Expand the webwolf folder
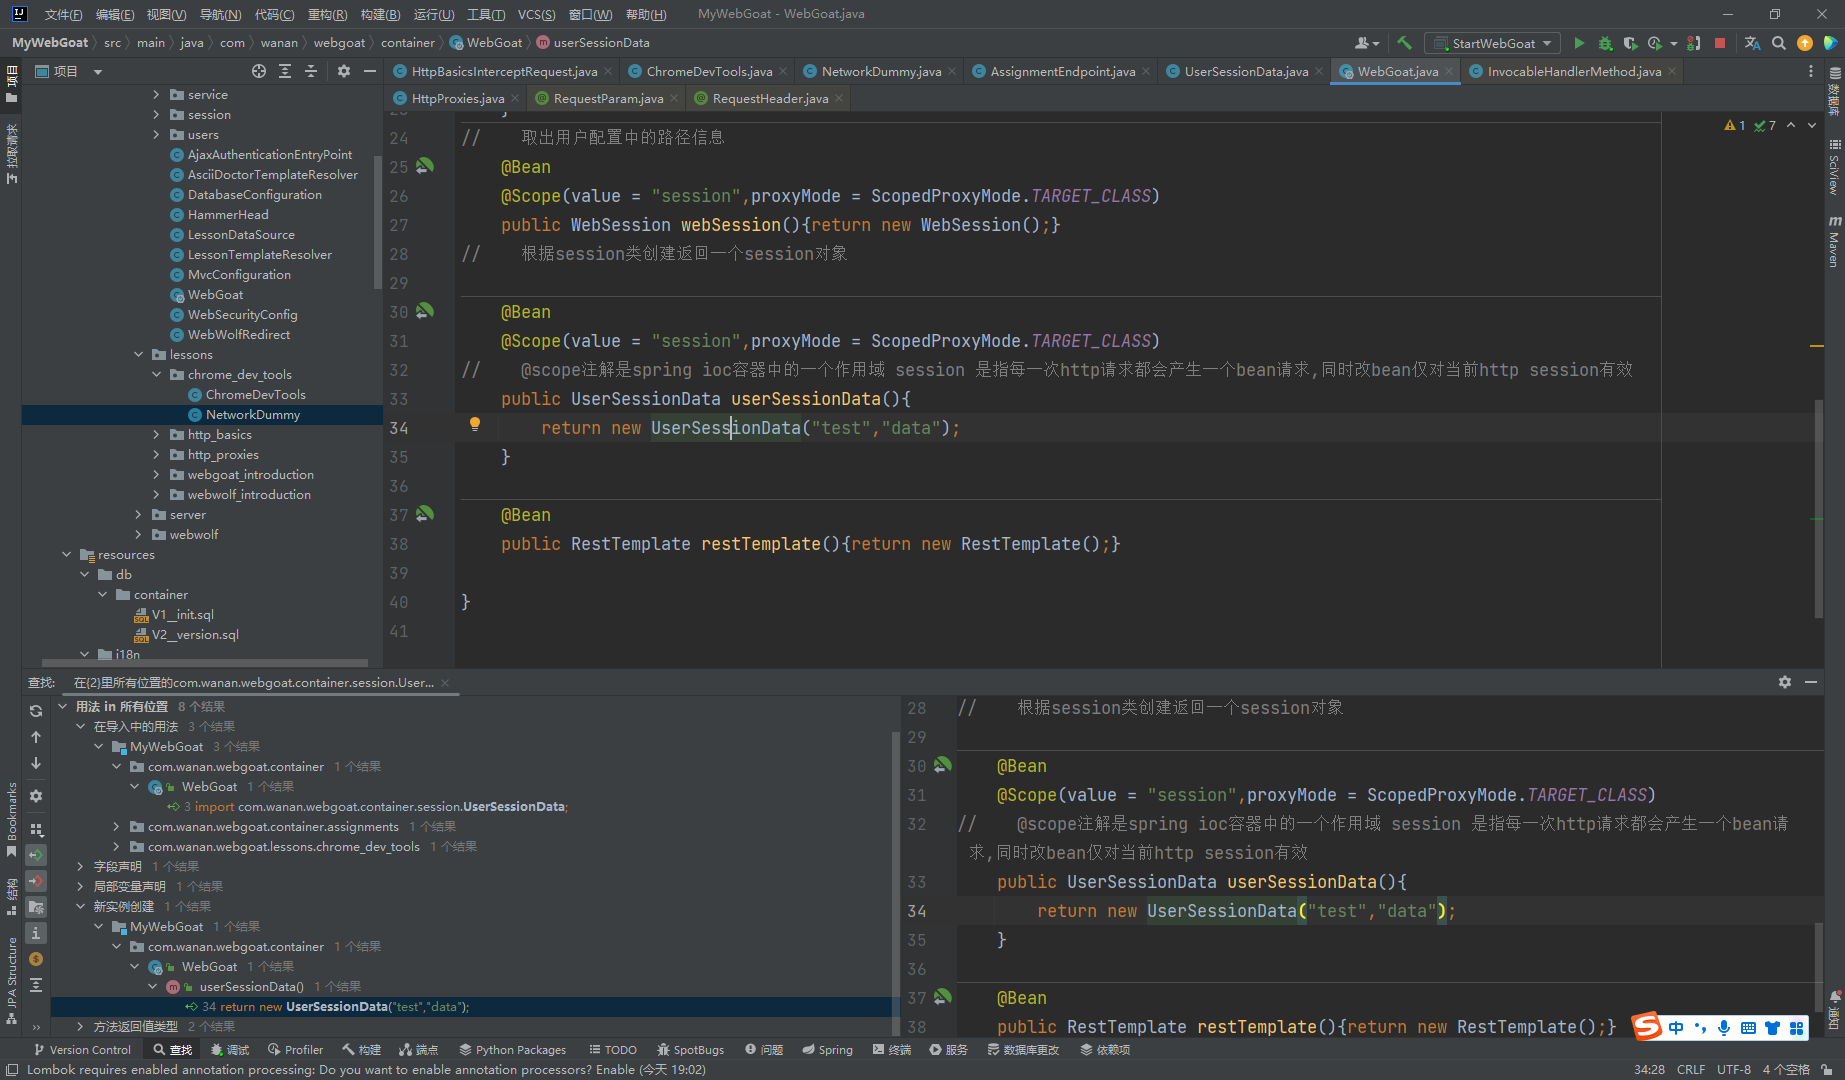1845x1080 pixels. pyautogui.click(x=138, y=535)
